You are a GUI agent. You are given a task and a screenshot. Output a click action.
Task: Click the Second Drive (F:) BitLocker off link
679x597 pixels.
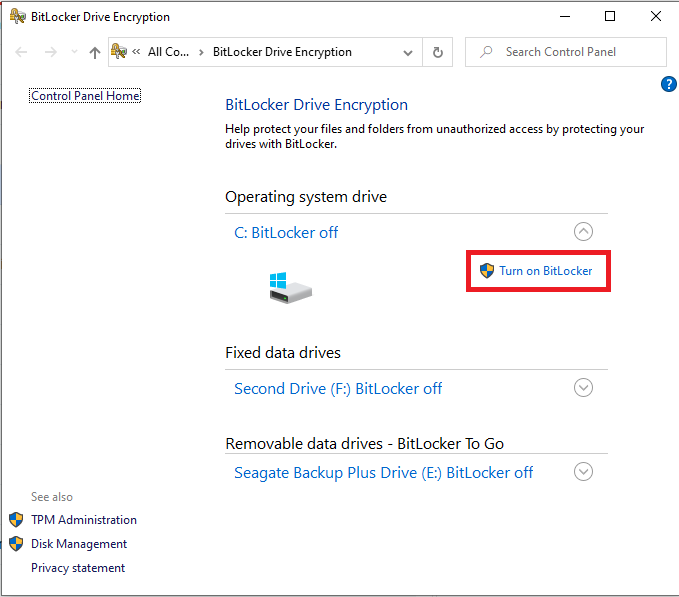point(338,388)
